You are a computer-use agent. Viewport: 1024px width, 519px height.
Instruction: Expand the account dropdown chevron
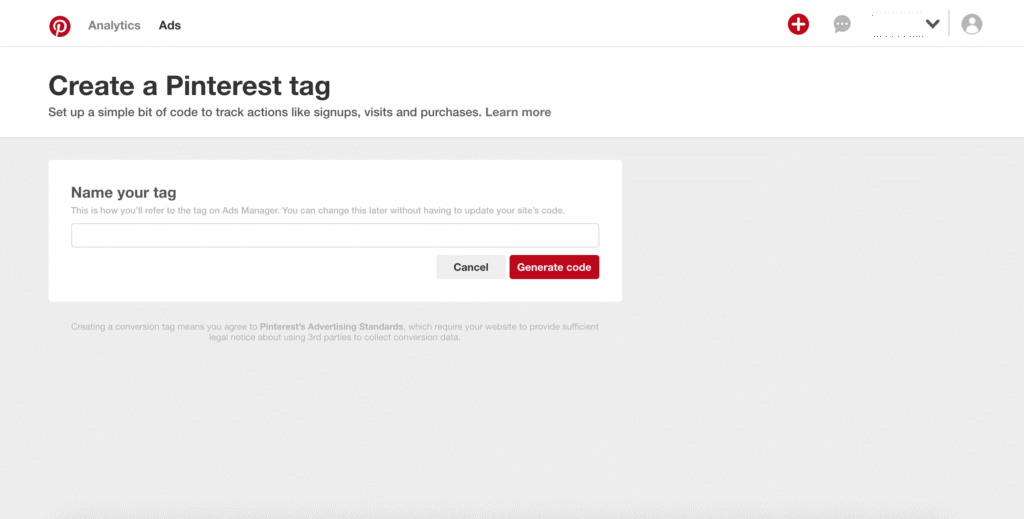933,24
